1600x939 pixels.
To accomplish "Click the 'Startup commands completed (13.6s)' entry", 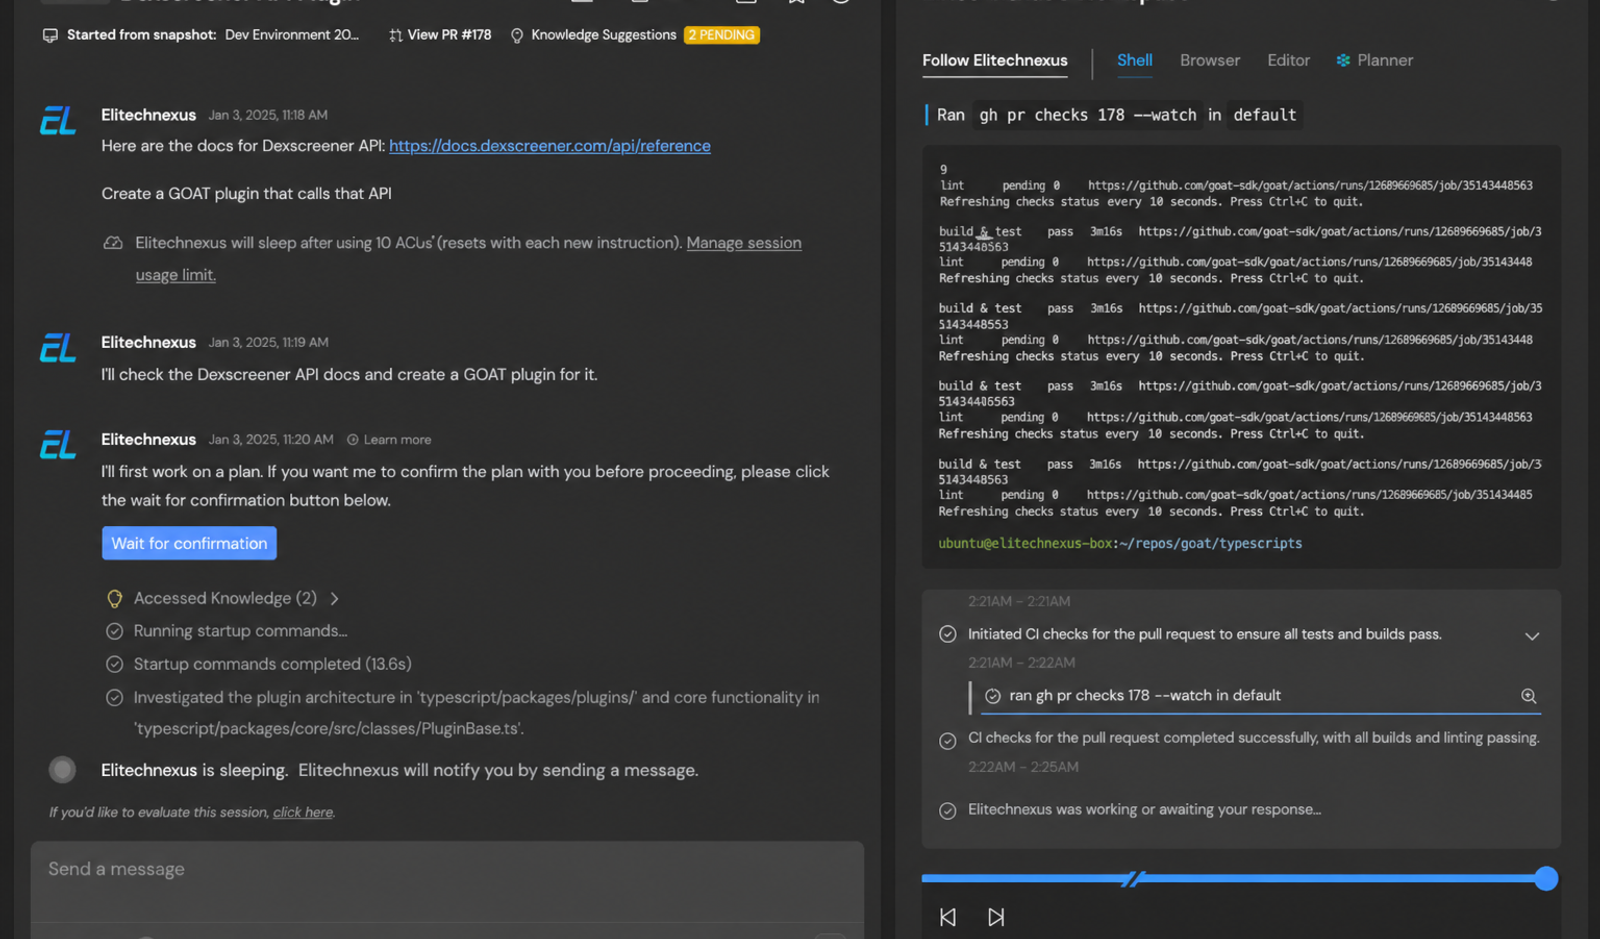I will click(273, 664).
